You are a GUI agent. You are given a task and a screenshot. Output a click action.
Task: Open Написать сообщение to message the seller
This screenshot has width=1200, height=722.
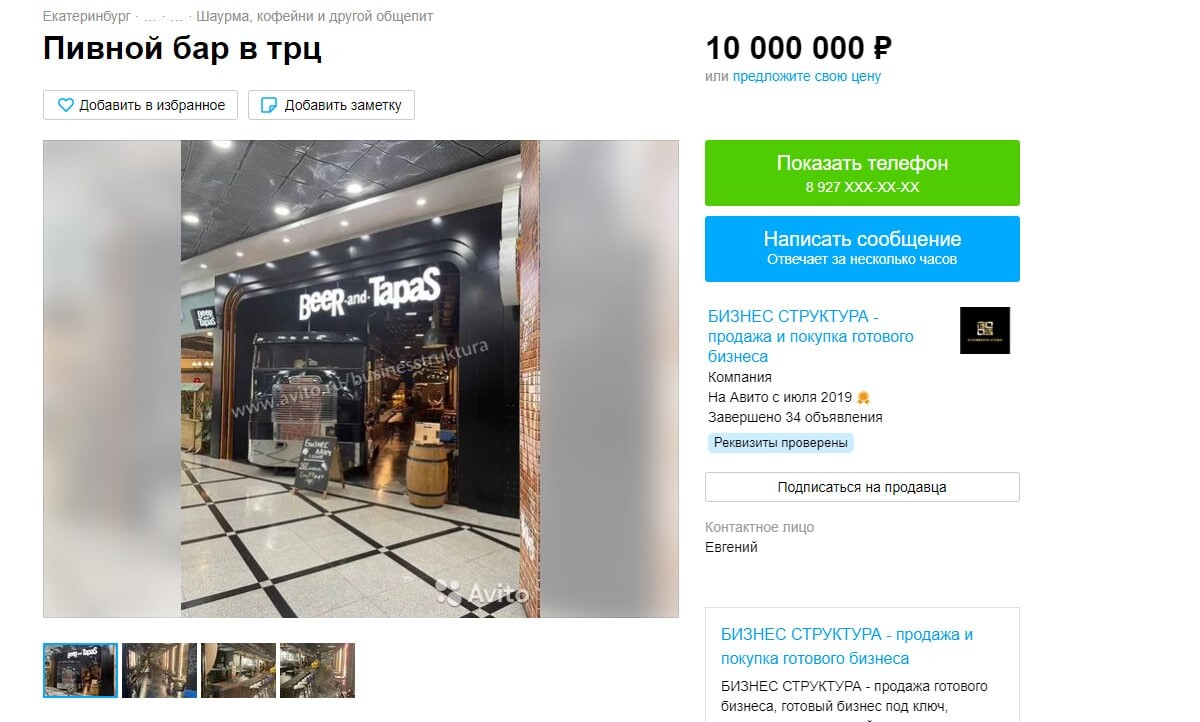pyautogui.click(x=862, y=249)
